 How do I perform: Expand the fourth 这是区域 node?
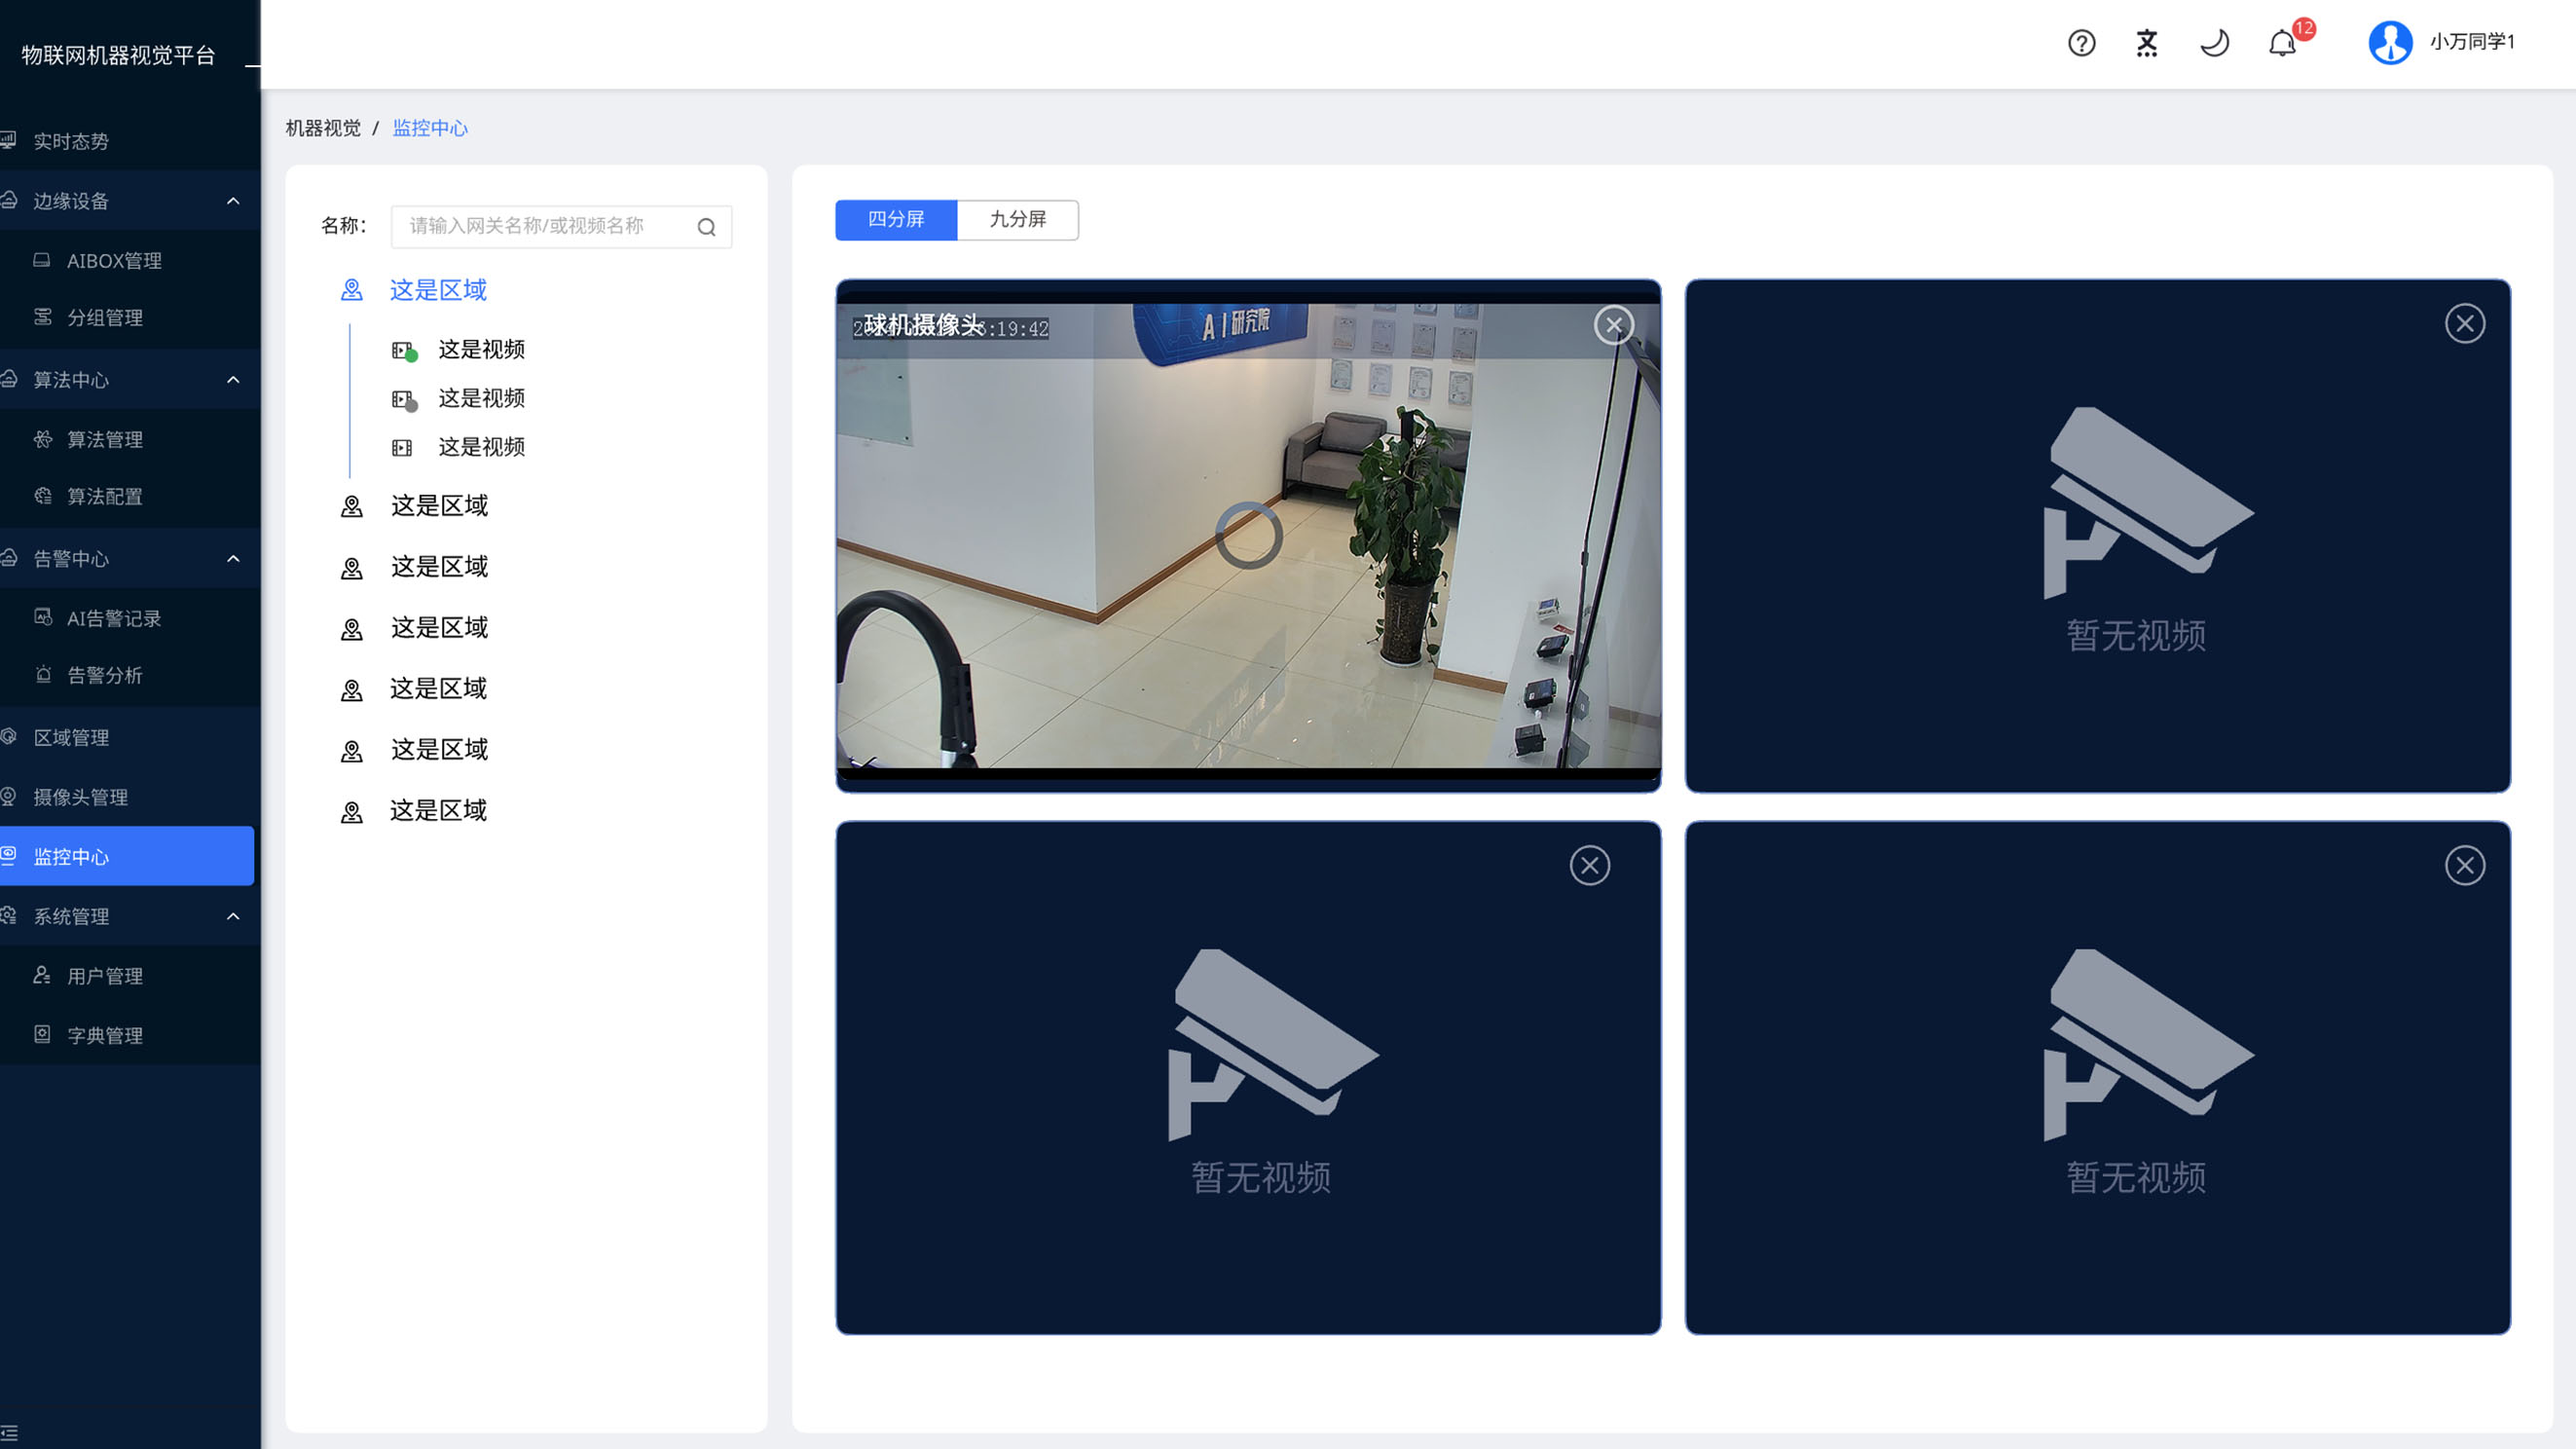click(x=438, y=628)
